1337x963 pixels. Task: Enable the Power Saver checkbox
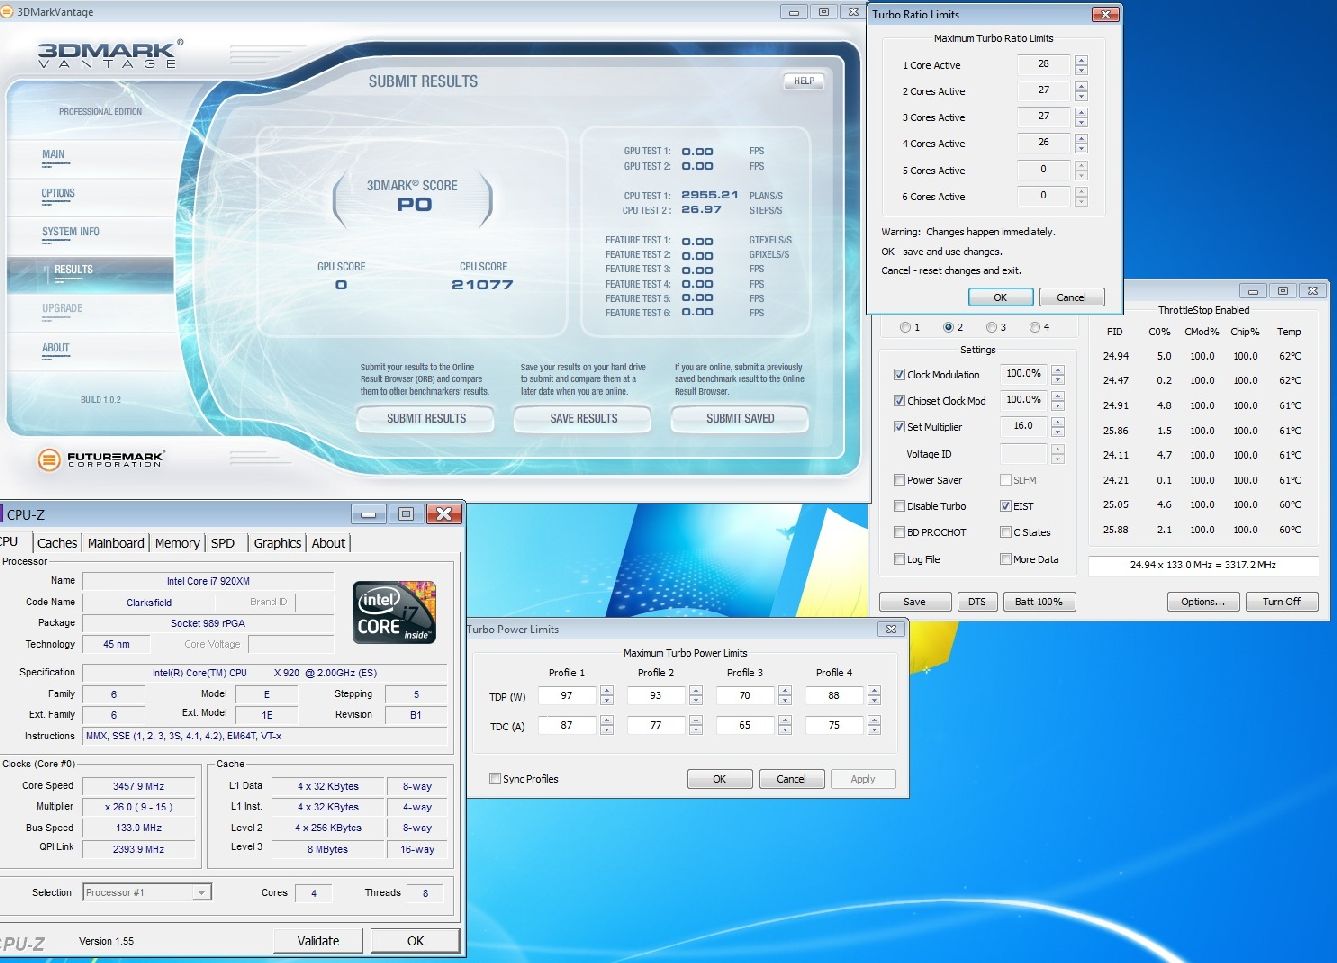click(899, 480)
